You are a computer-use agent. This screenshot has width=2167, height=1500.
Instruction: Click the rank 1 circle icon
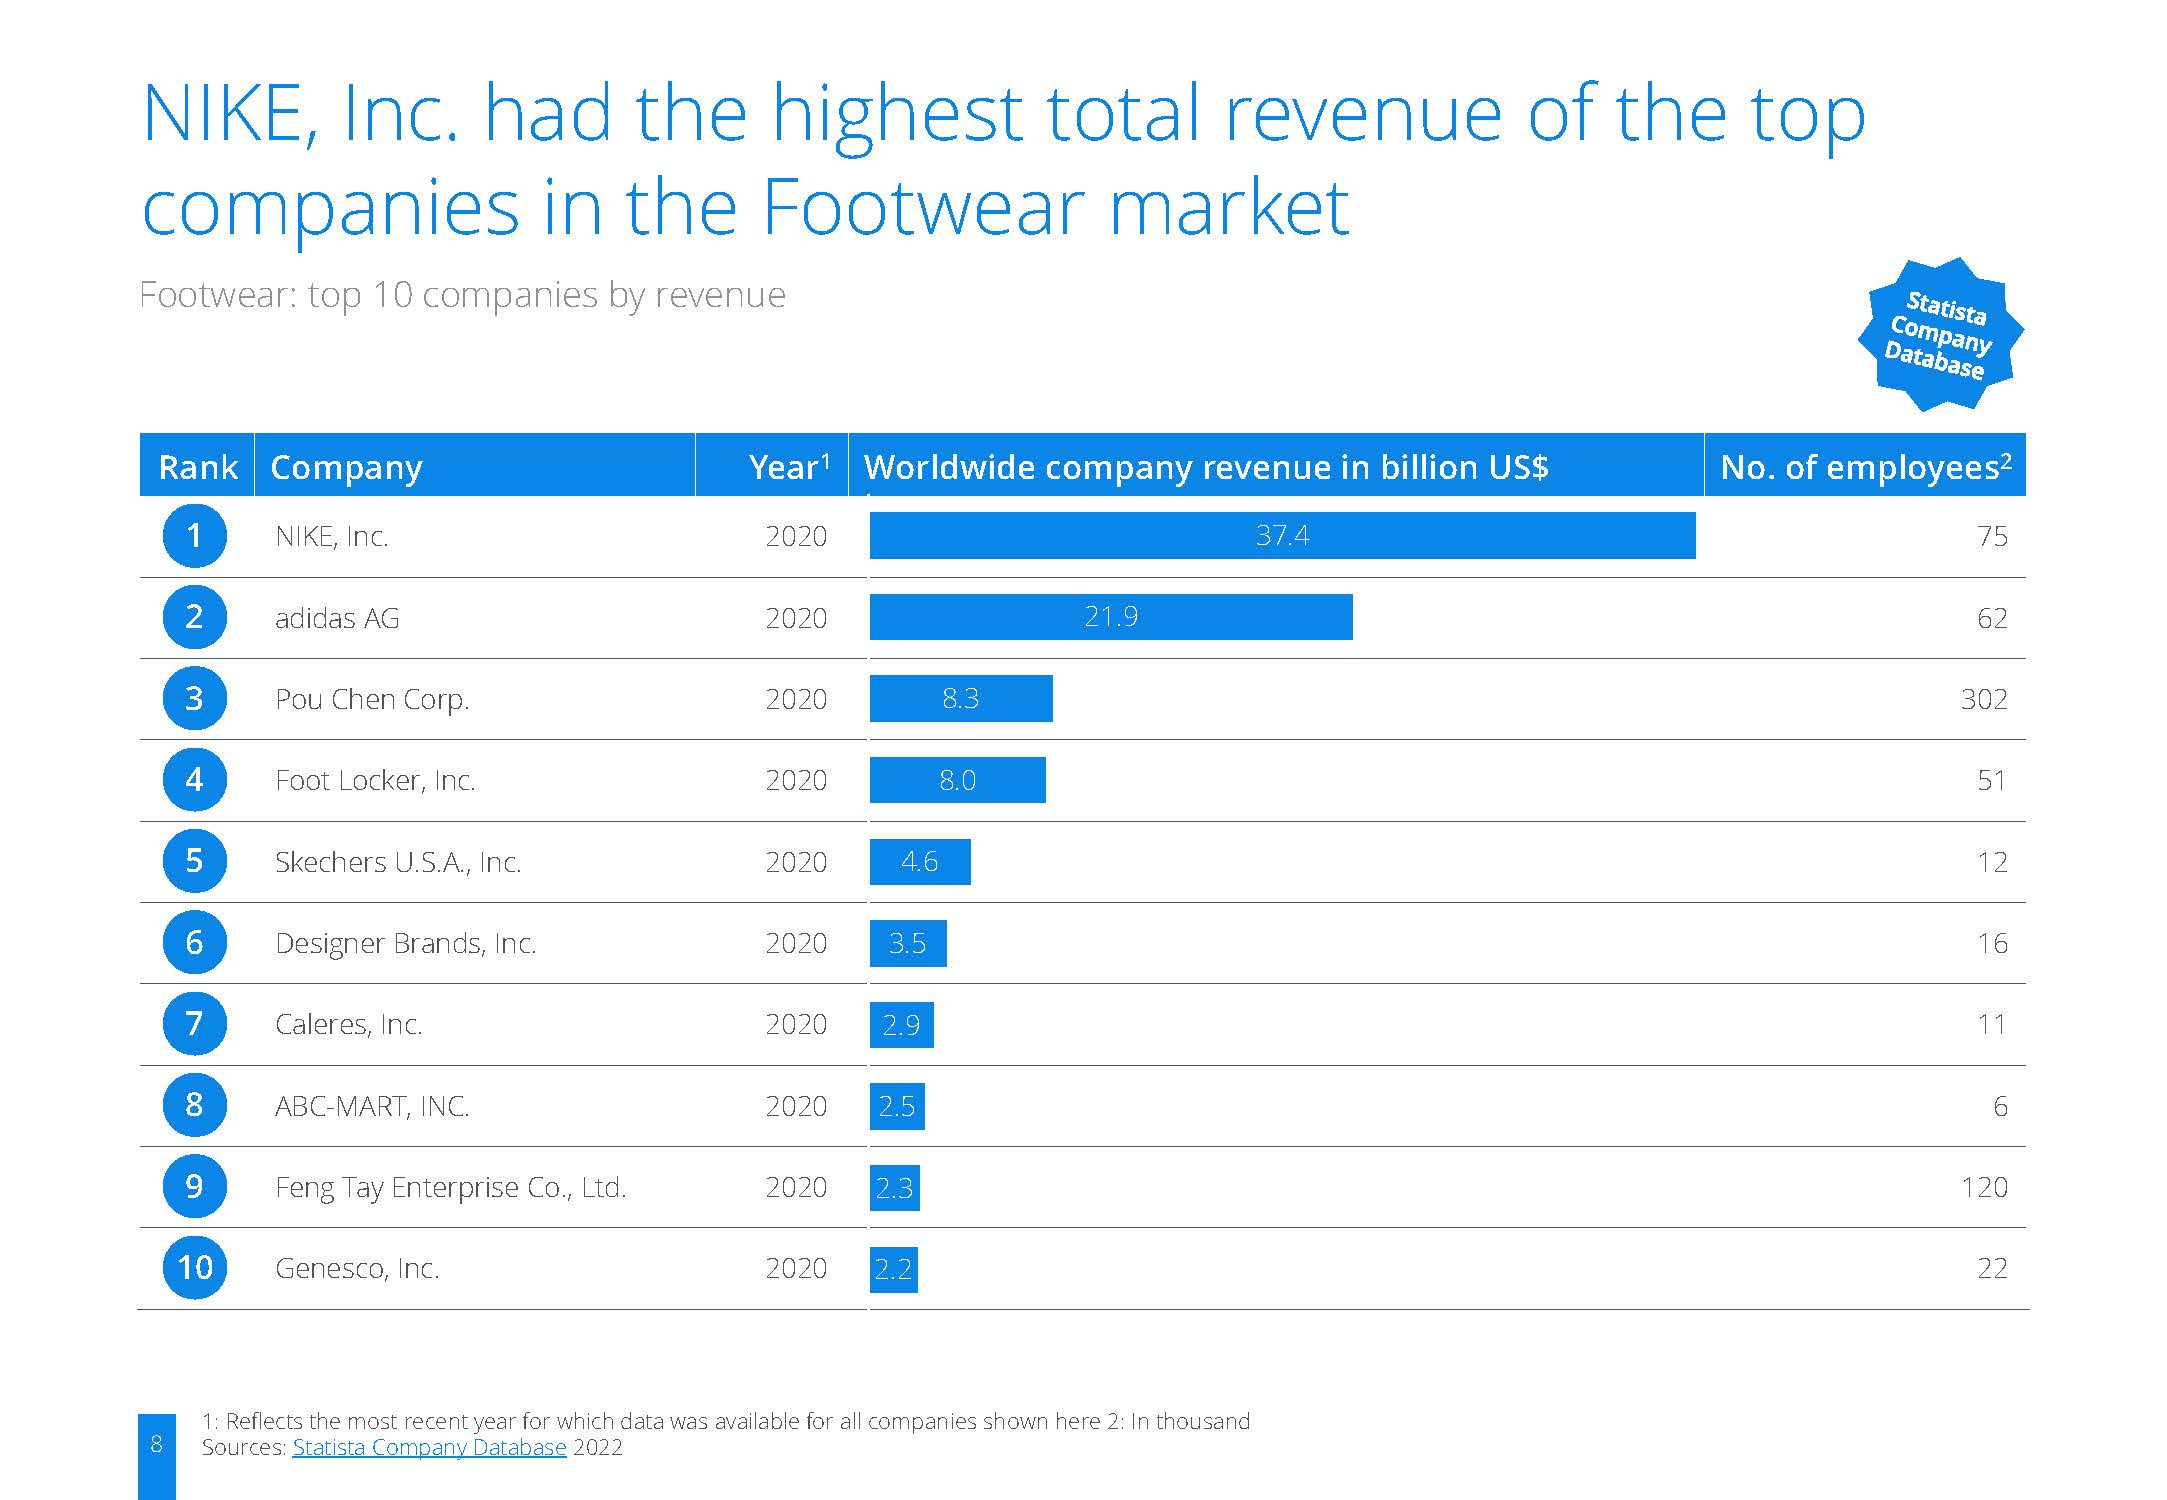click(x=194, y=536)
